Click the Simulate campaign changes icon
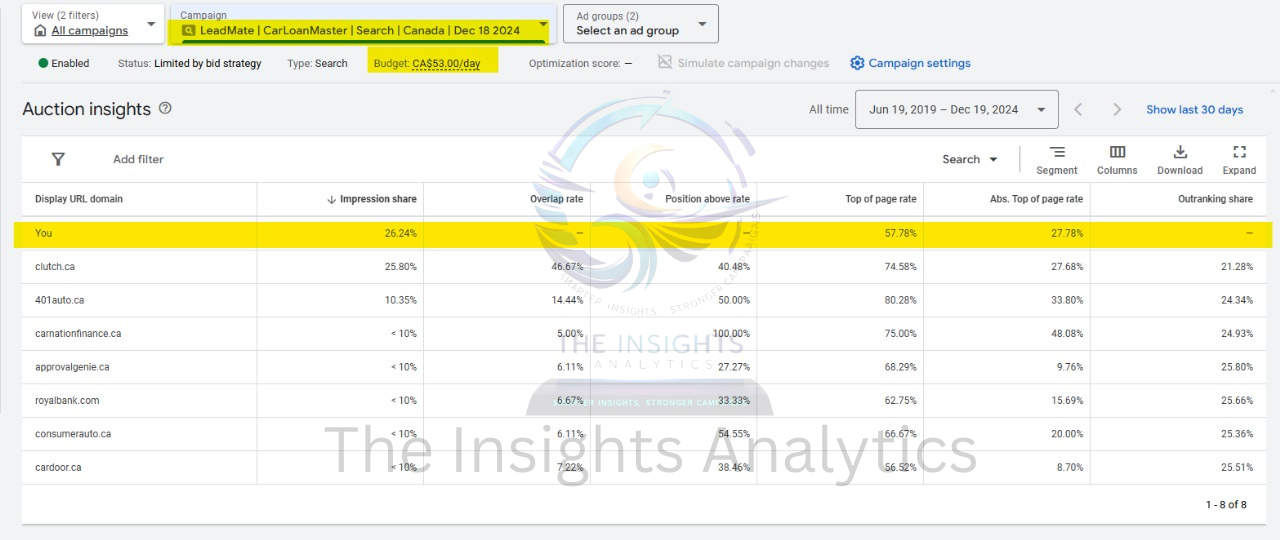This screenshot has height=540, width=1280. [x=665, y=62]
